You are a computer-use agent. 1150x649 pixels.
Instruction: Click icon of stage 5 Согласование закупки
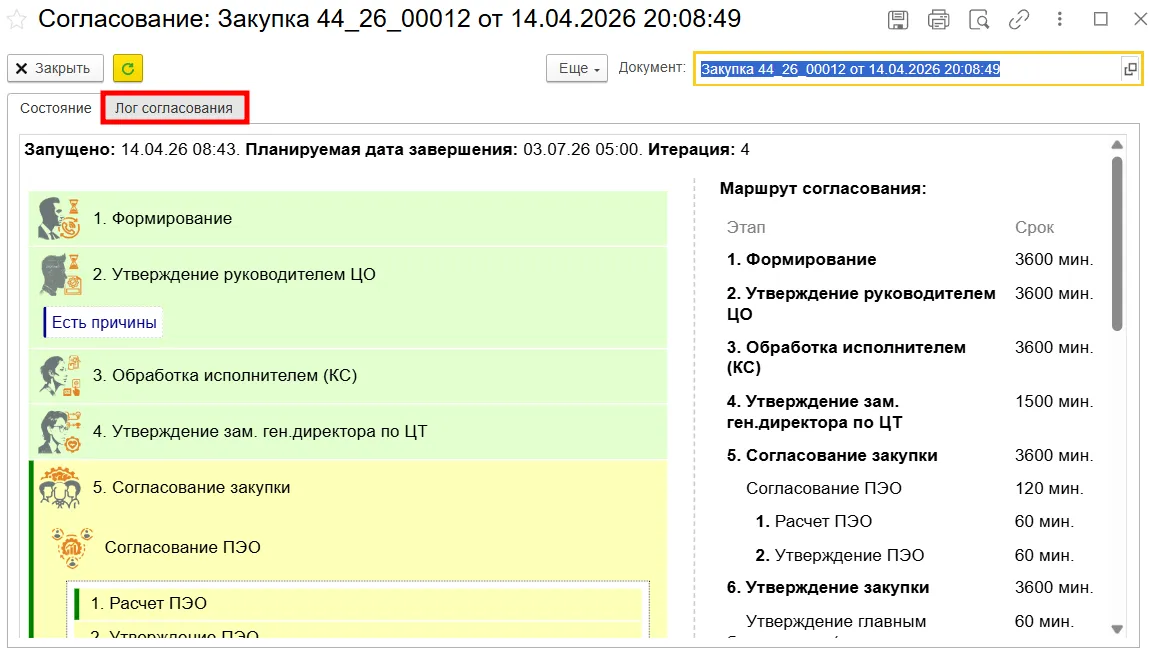click(x=59, y=488)
